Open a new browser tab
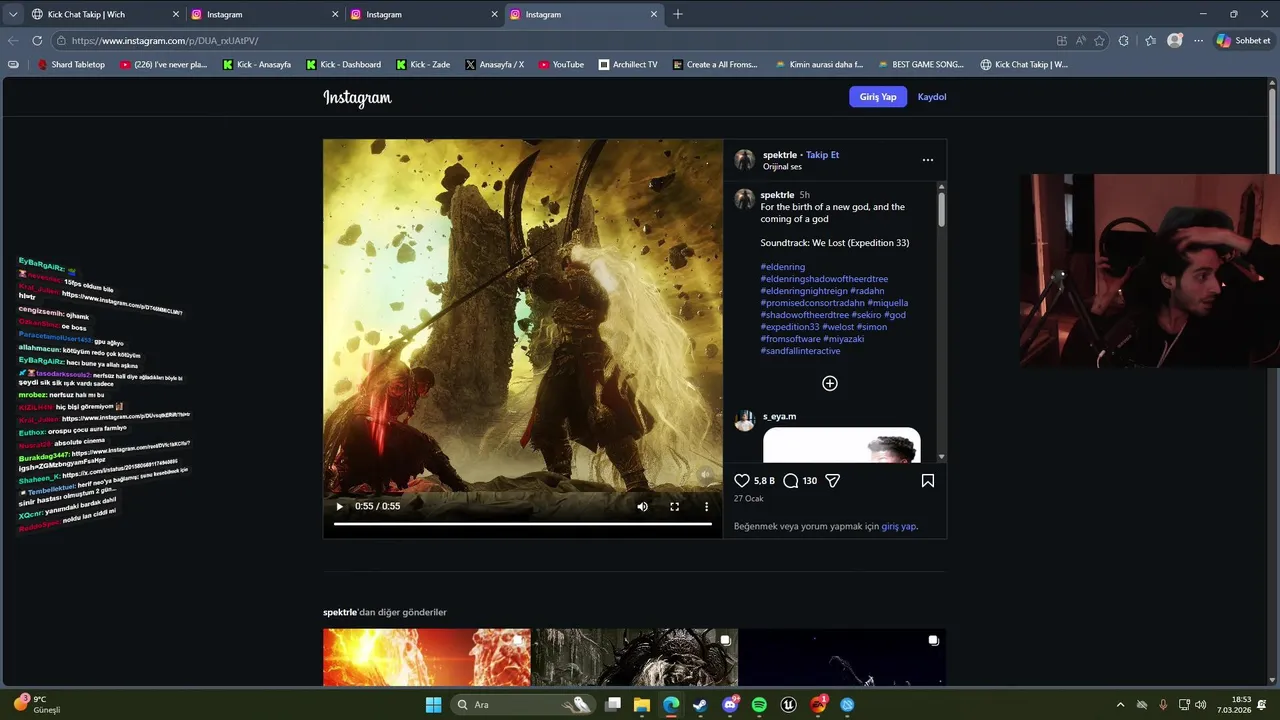The height and width of the screenshot is (720, 1280). click(678, 14)
